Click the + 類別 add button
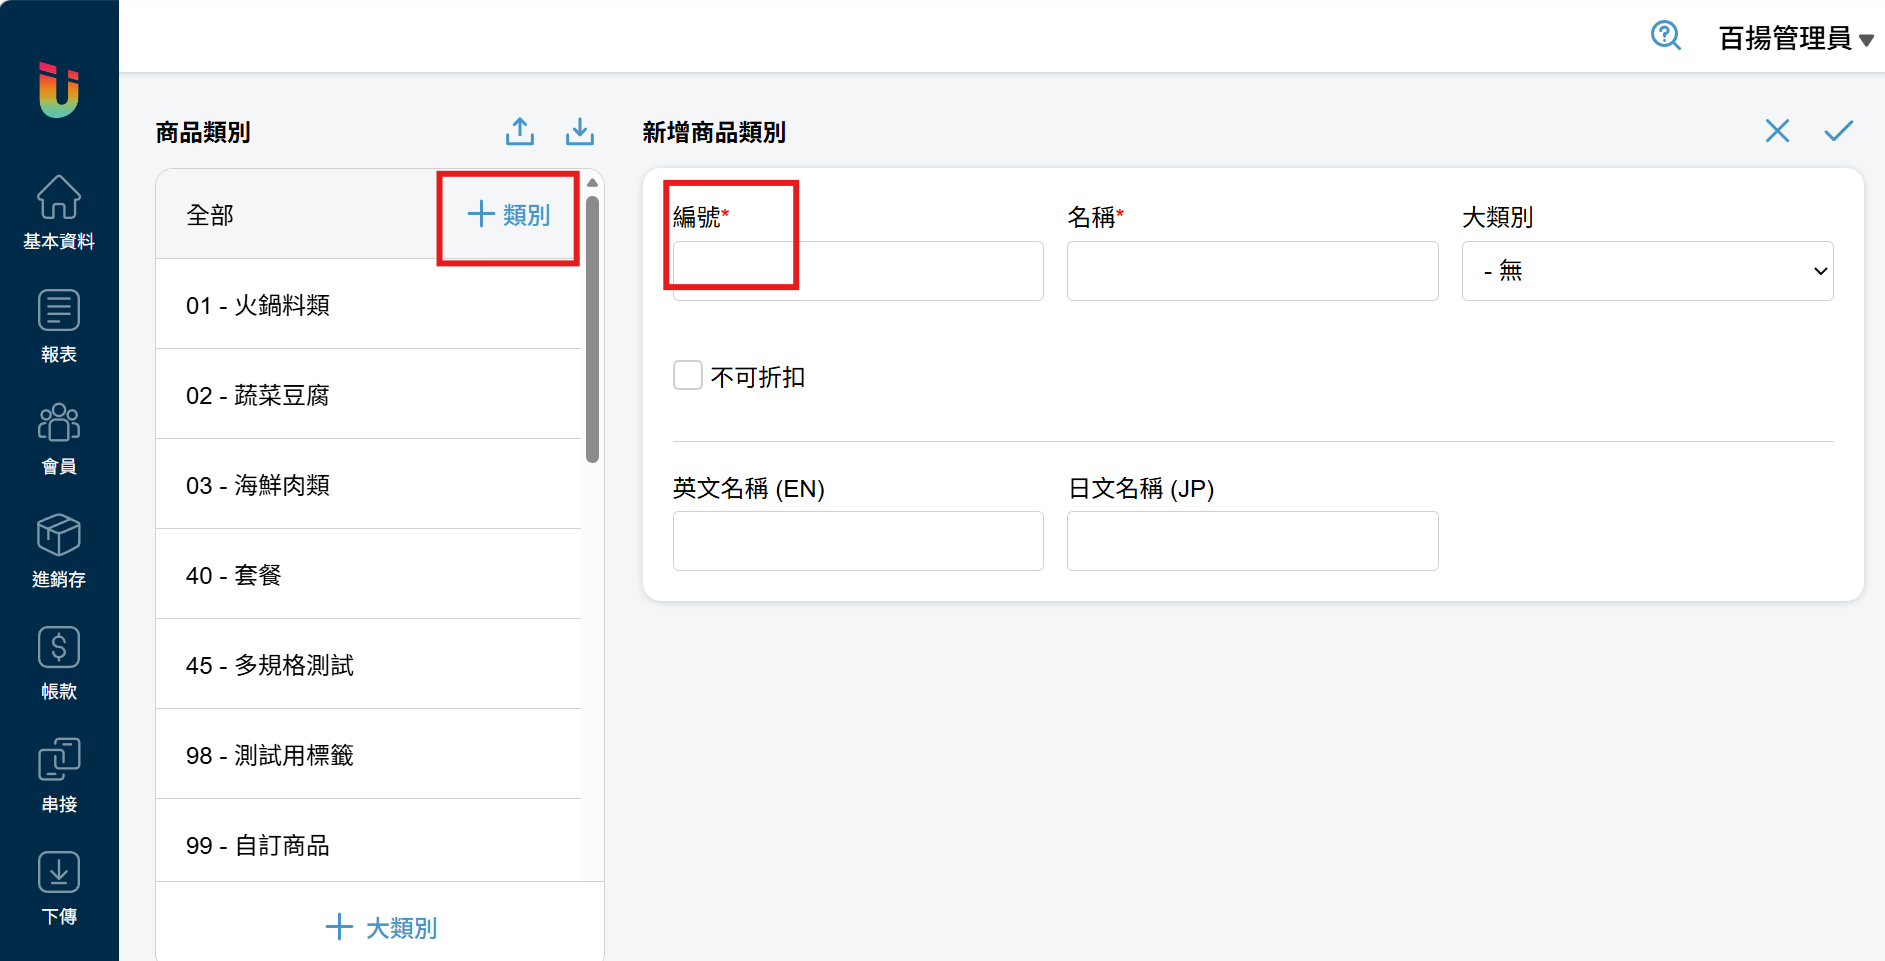Viewport: 1885px width, 961px height. (509, 215)
